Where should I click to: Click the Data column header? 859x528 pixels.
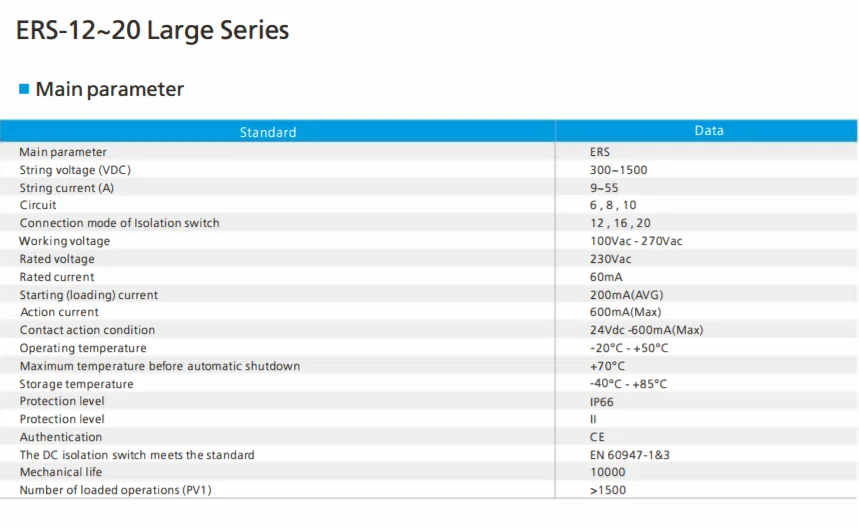[709, 131]
